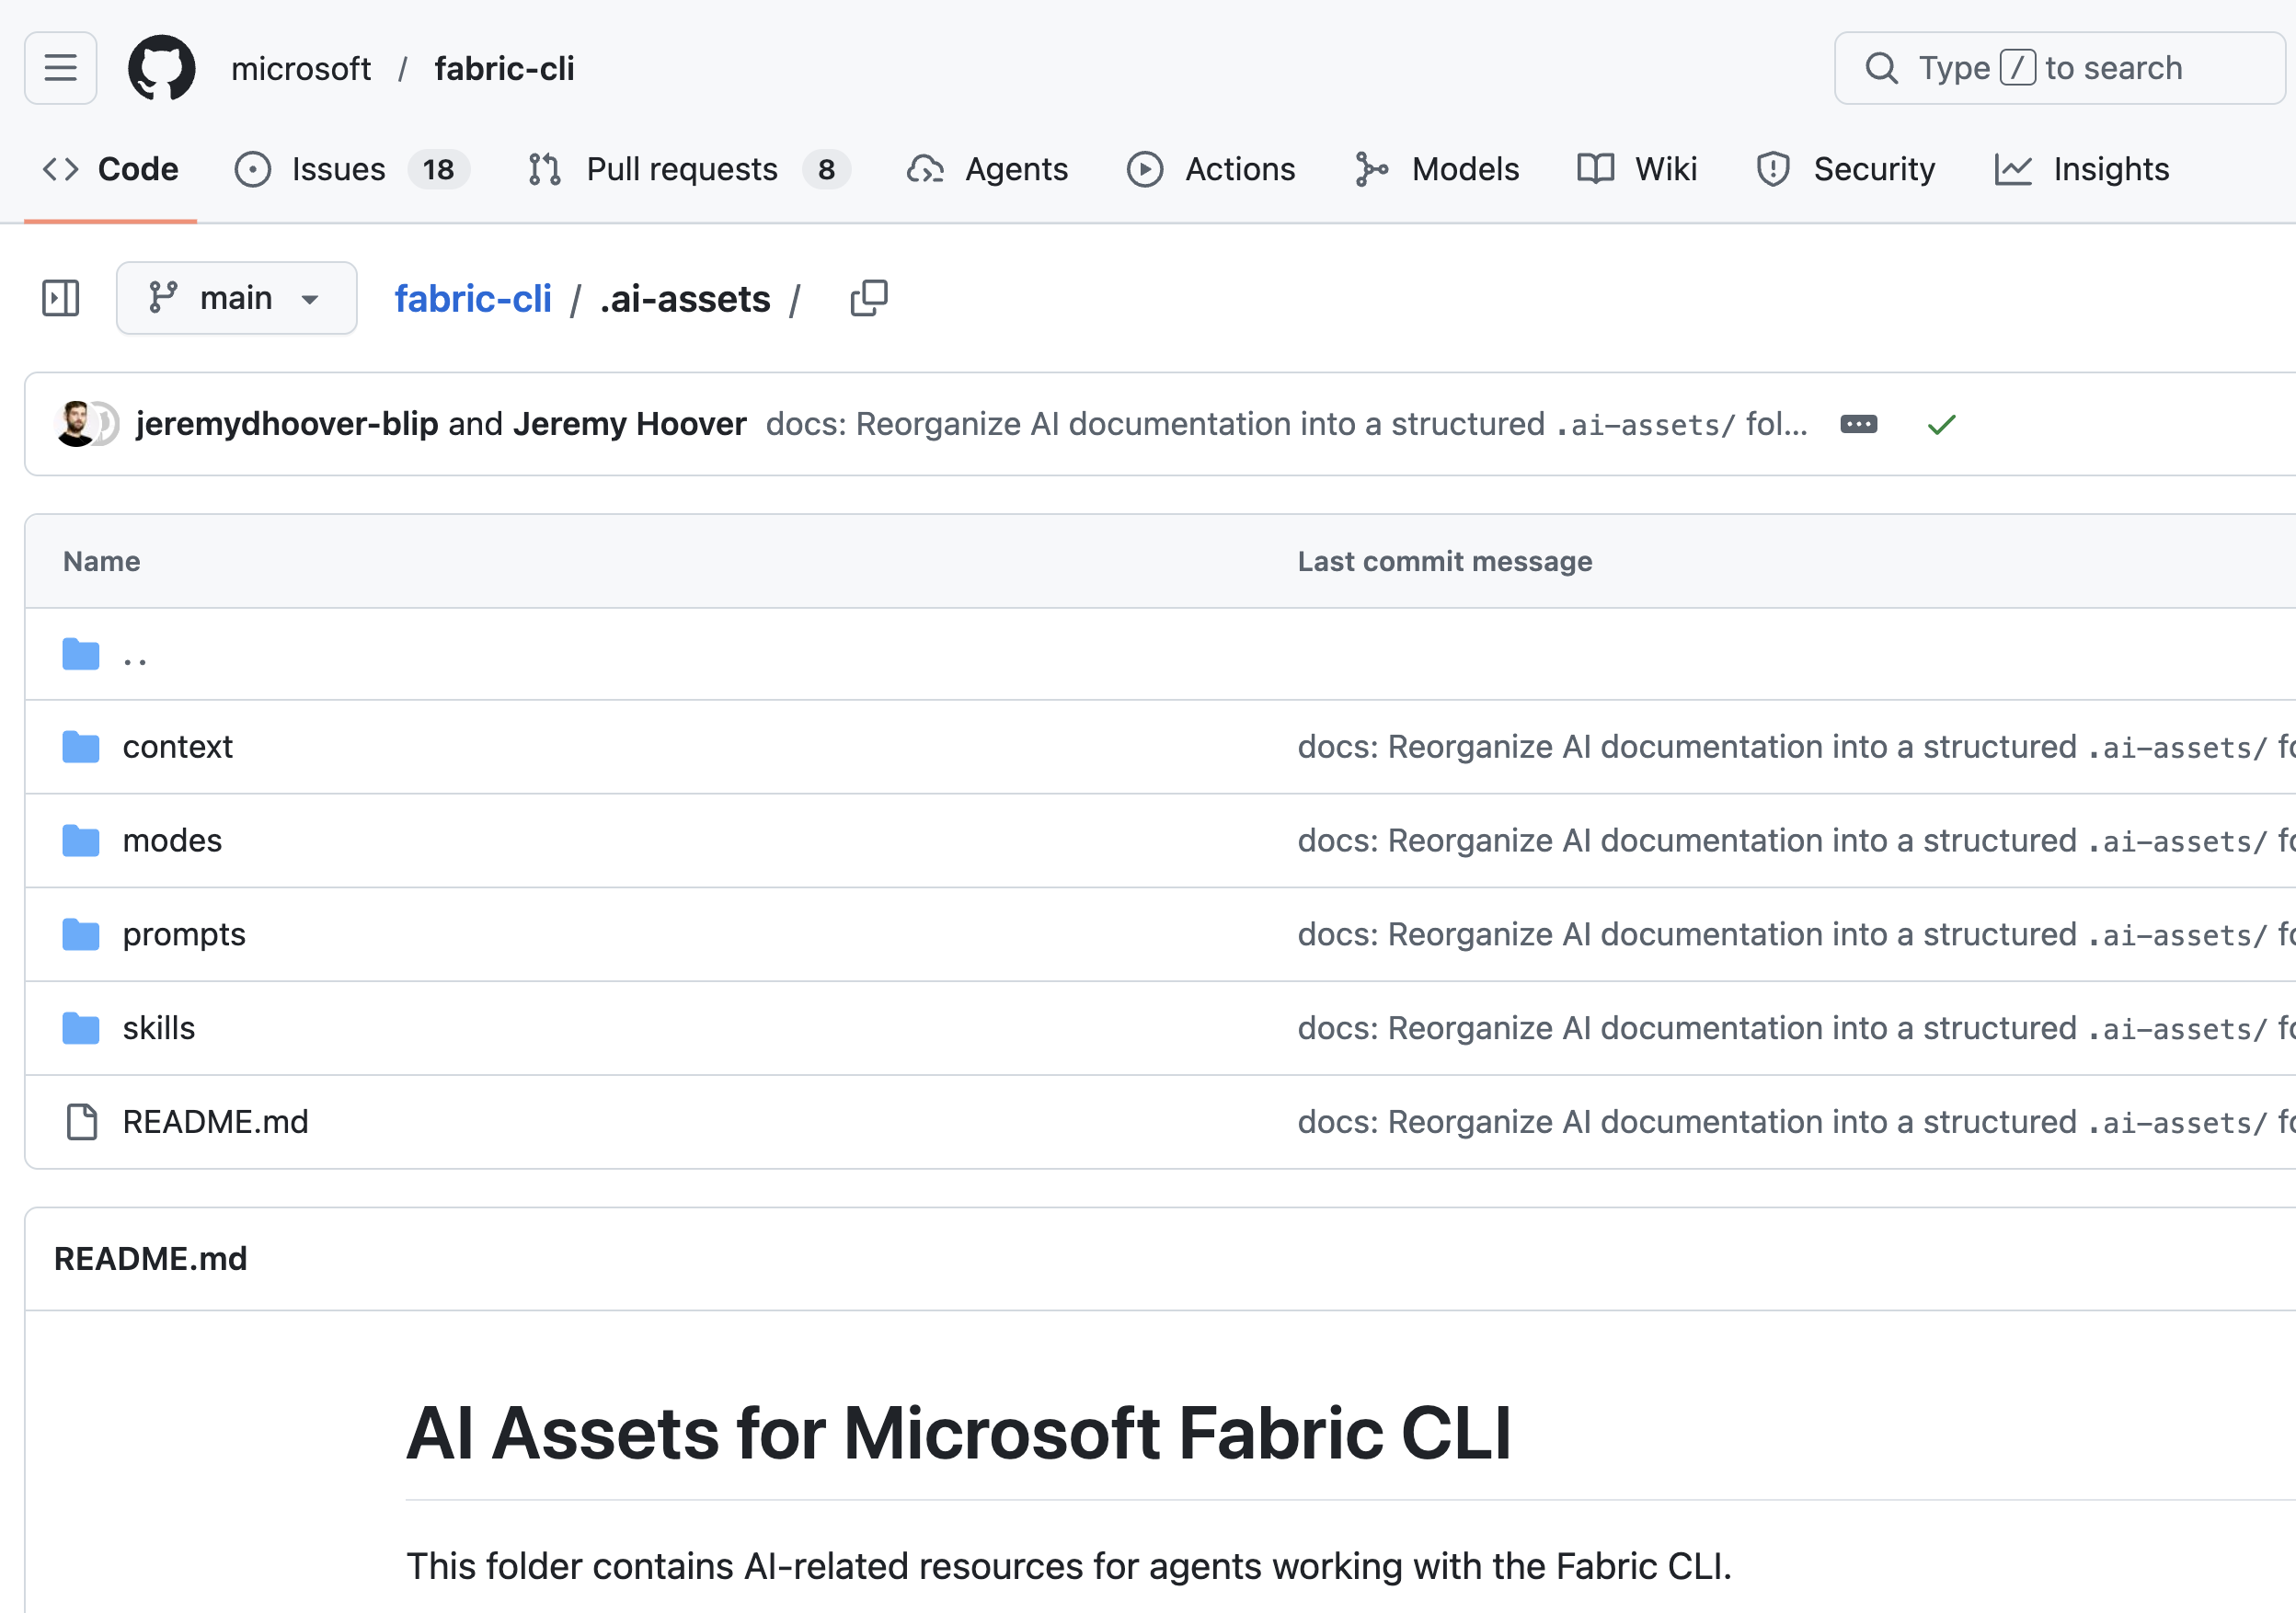Screen dimensions: 2296x1613
Task: Open commit message on context row
Action: click(1796, 747)
